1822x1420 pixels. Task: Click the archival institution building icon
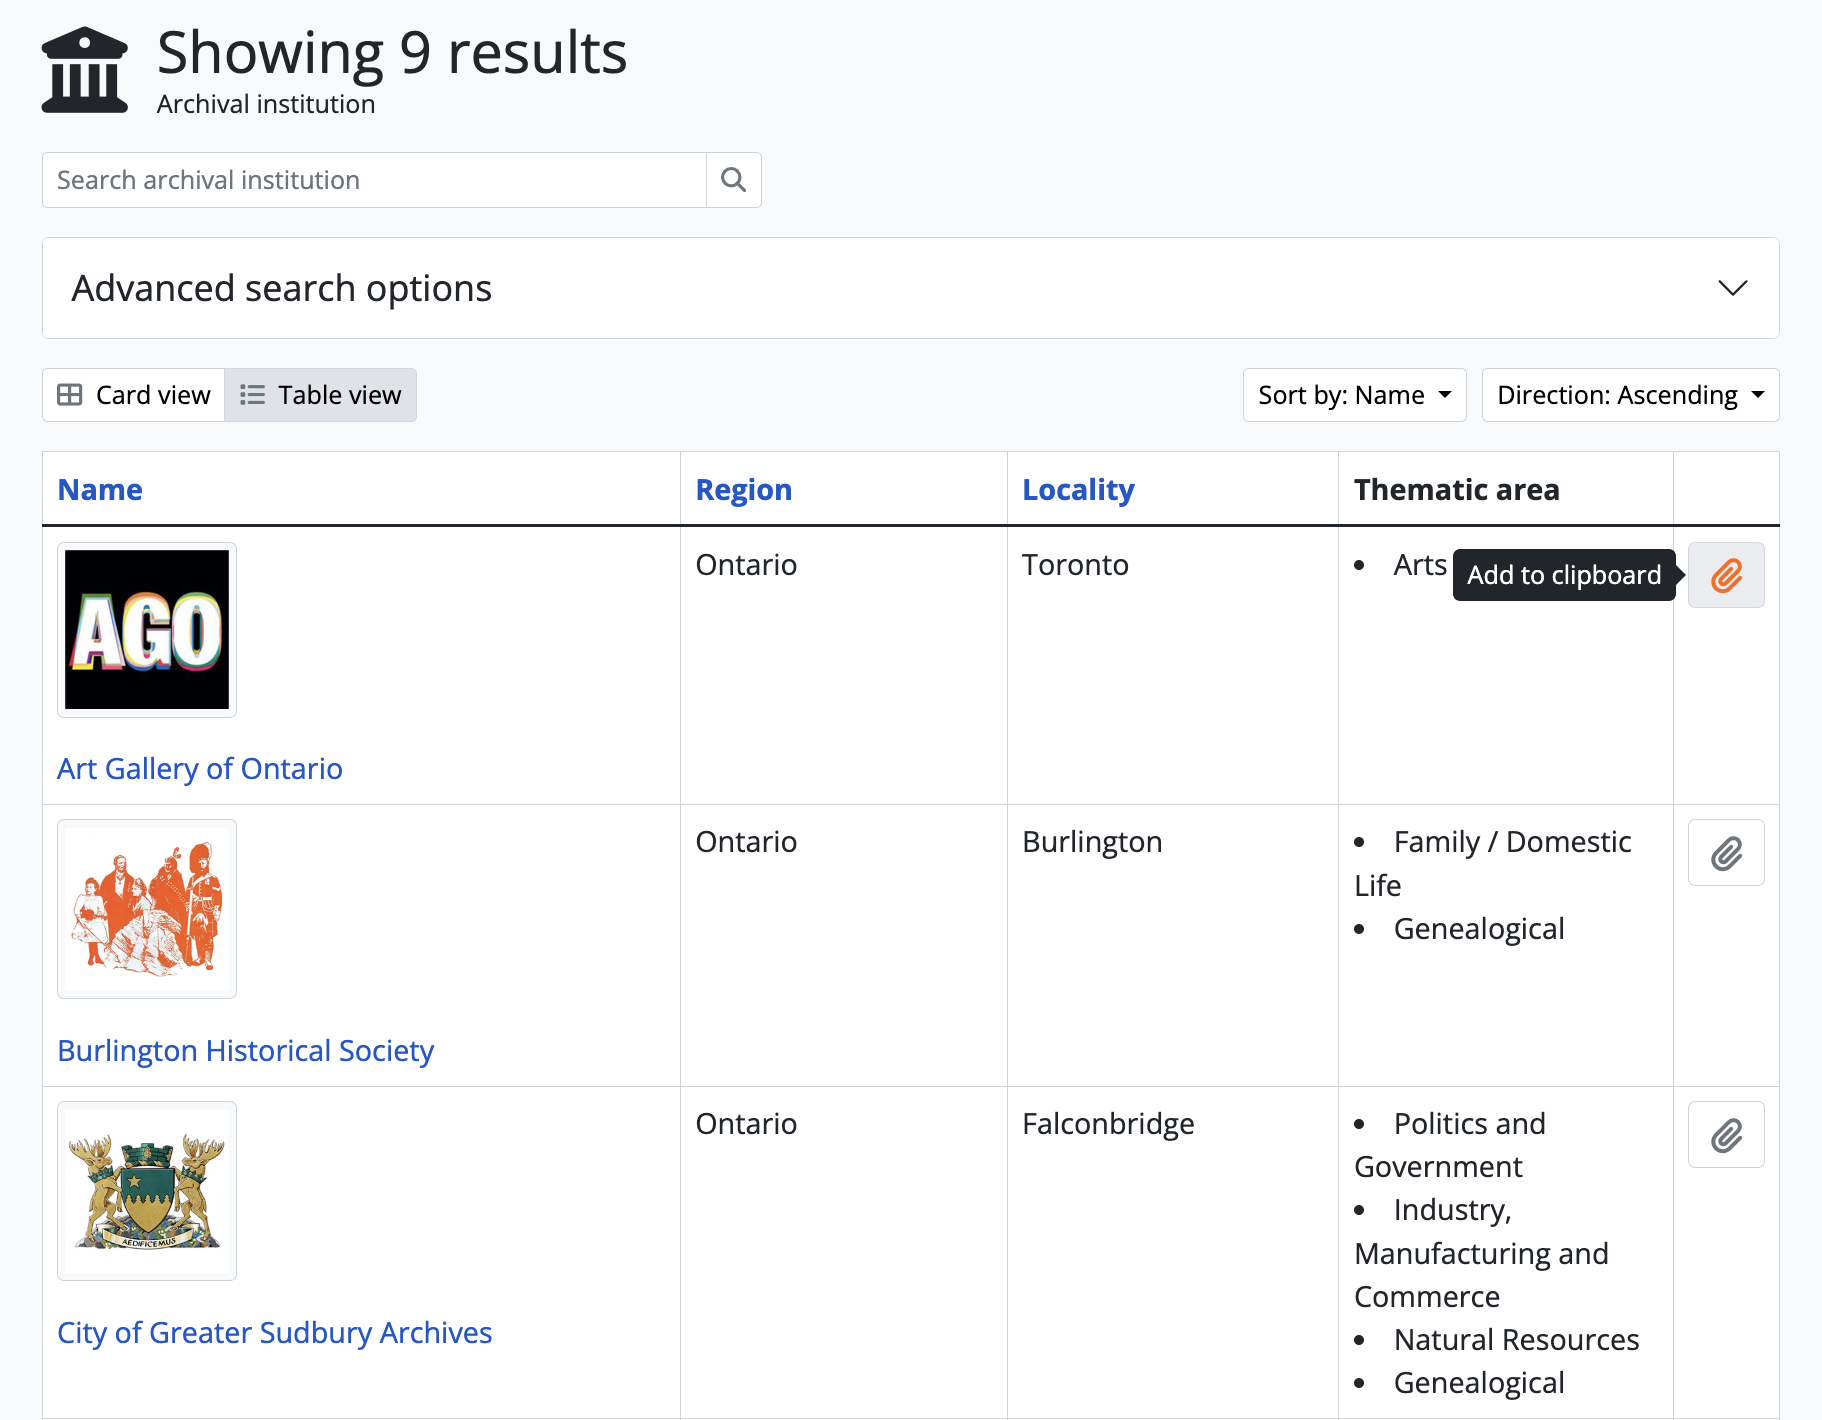[x=85, y=70]
